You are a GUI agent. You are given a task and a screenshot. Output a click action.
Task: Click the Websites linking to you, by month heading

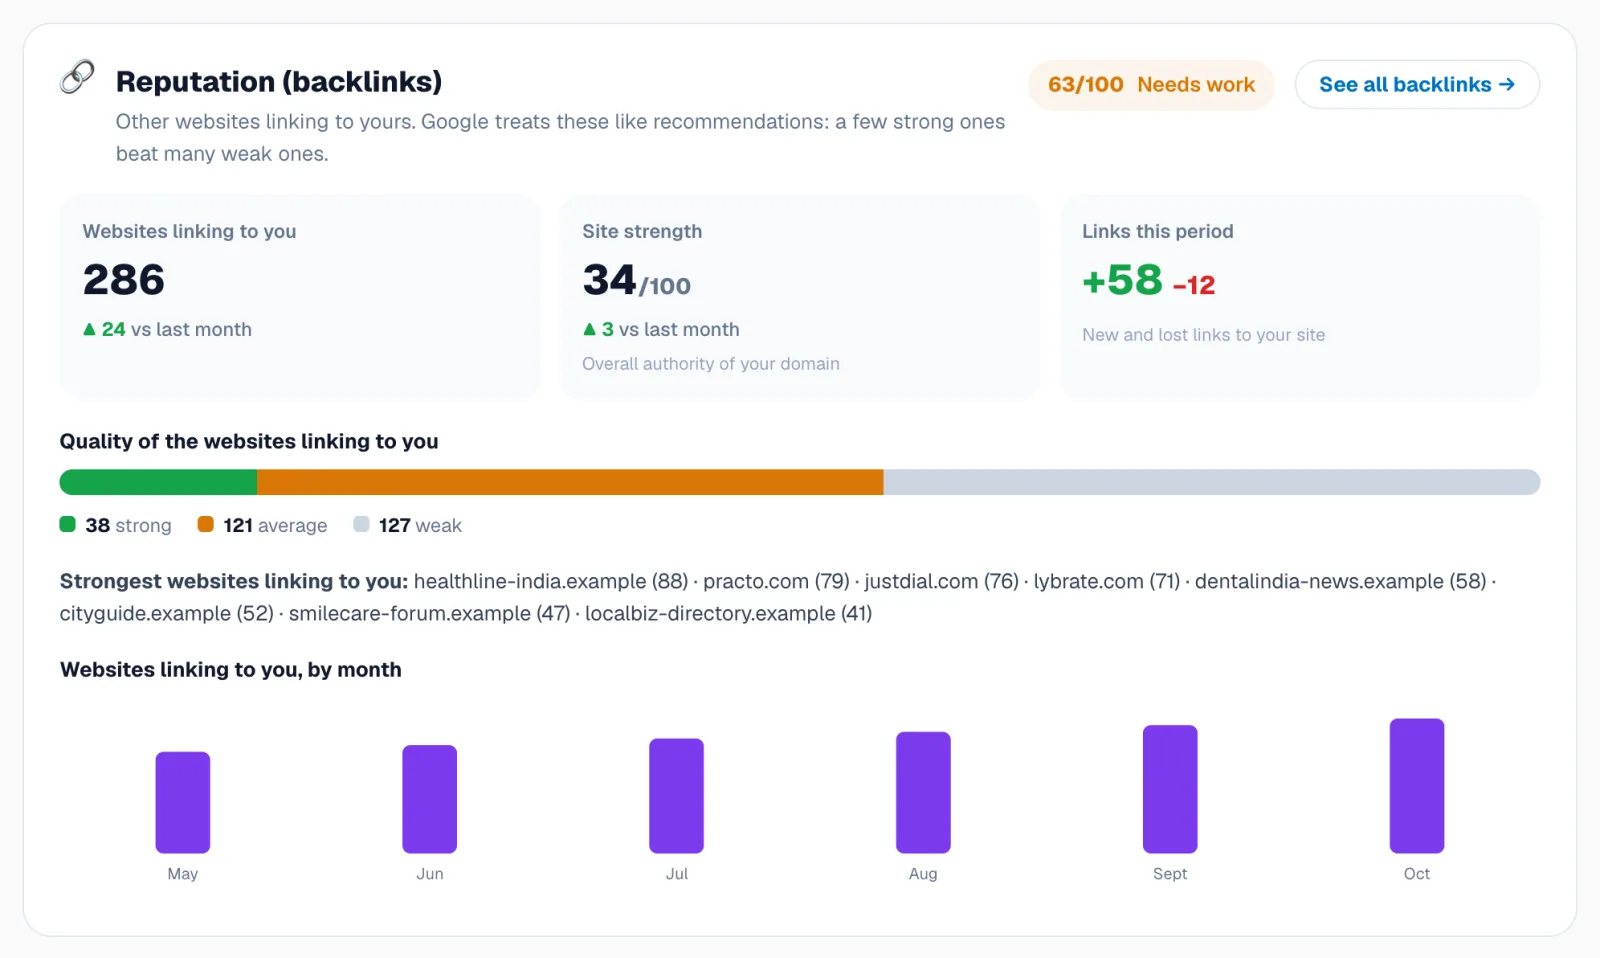click(x=231, y=669)
